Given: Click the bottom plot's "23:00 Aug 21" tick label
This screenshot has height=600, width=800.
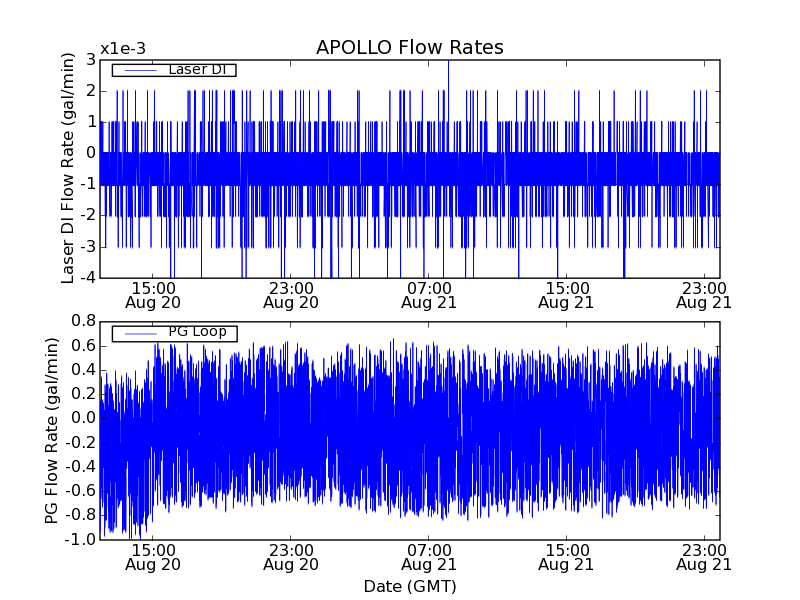Looking at the screenshot, I should (704, 557).
